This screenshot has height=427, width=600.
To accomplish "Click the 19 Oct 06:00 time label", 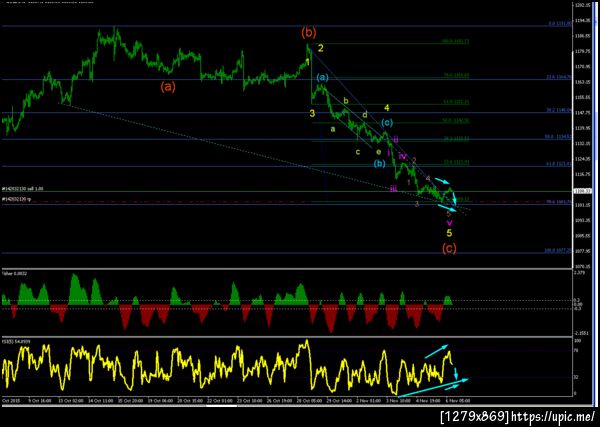I will pyautogui.click(x=162, y=400).
